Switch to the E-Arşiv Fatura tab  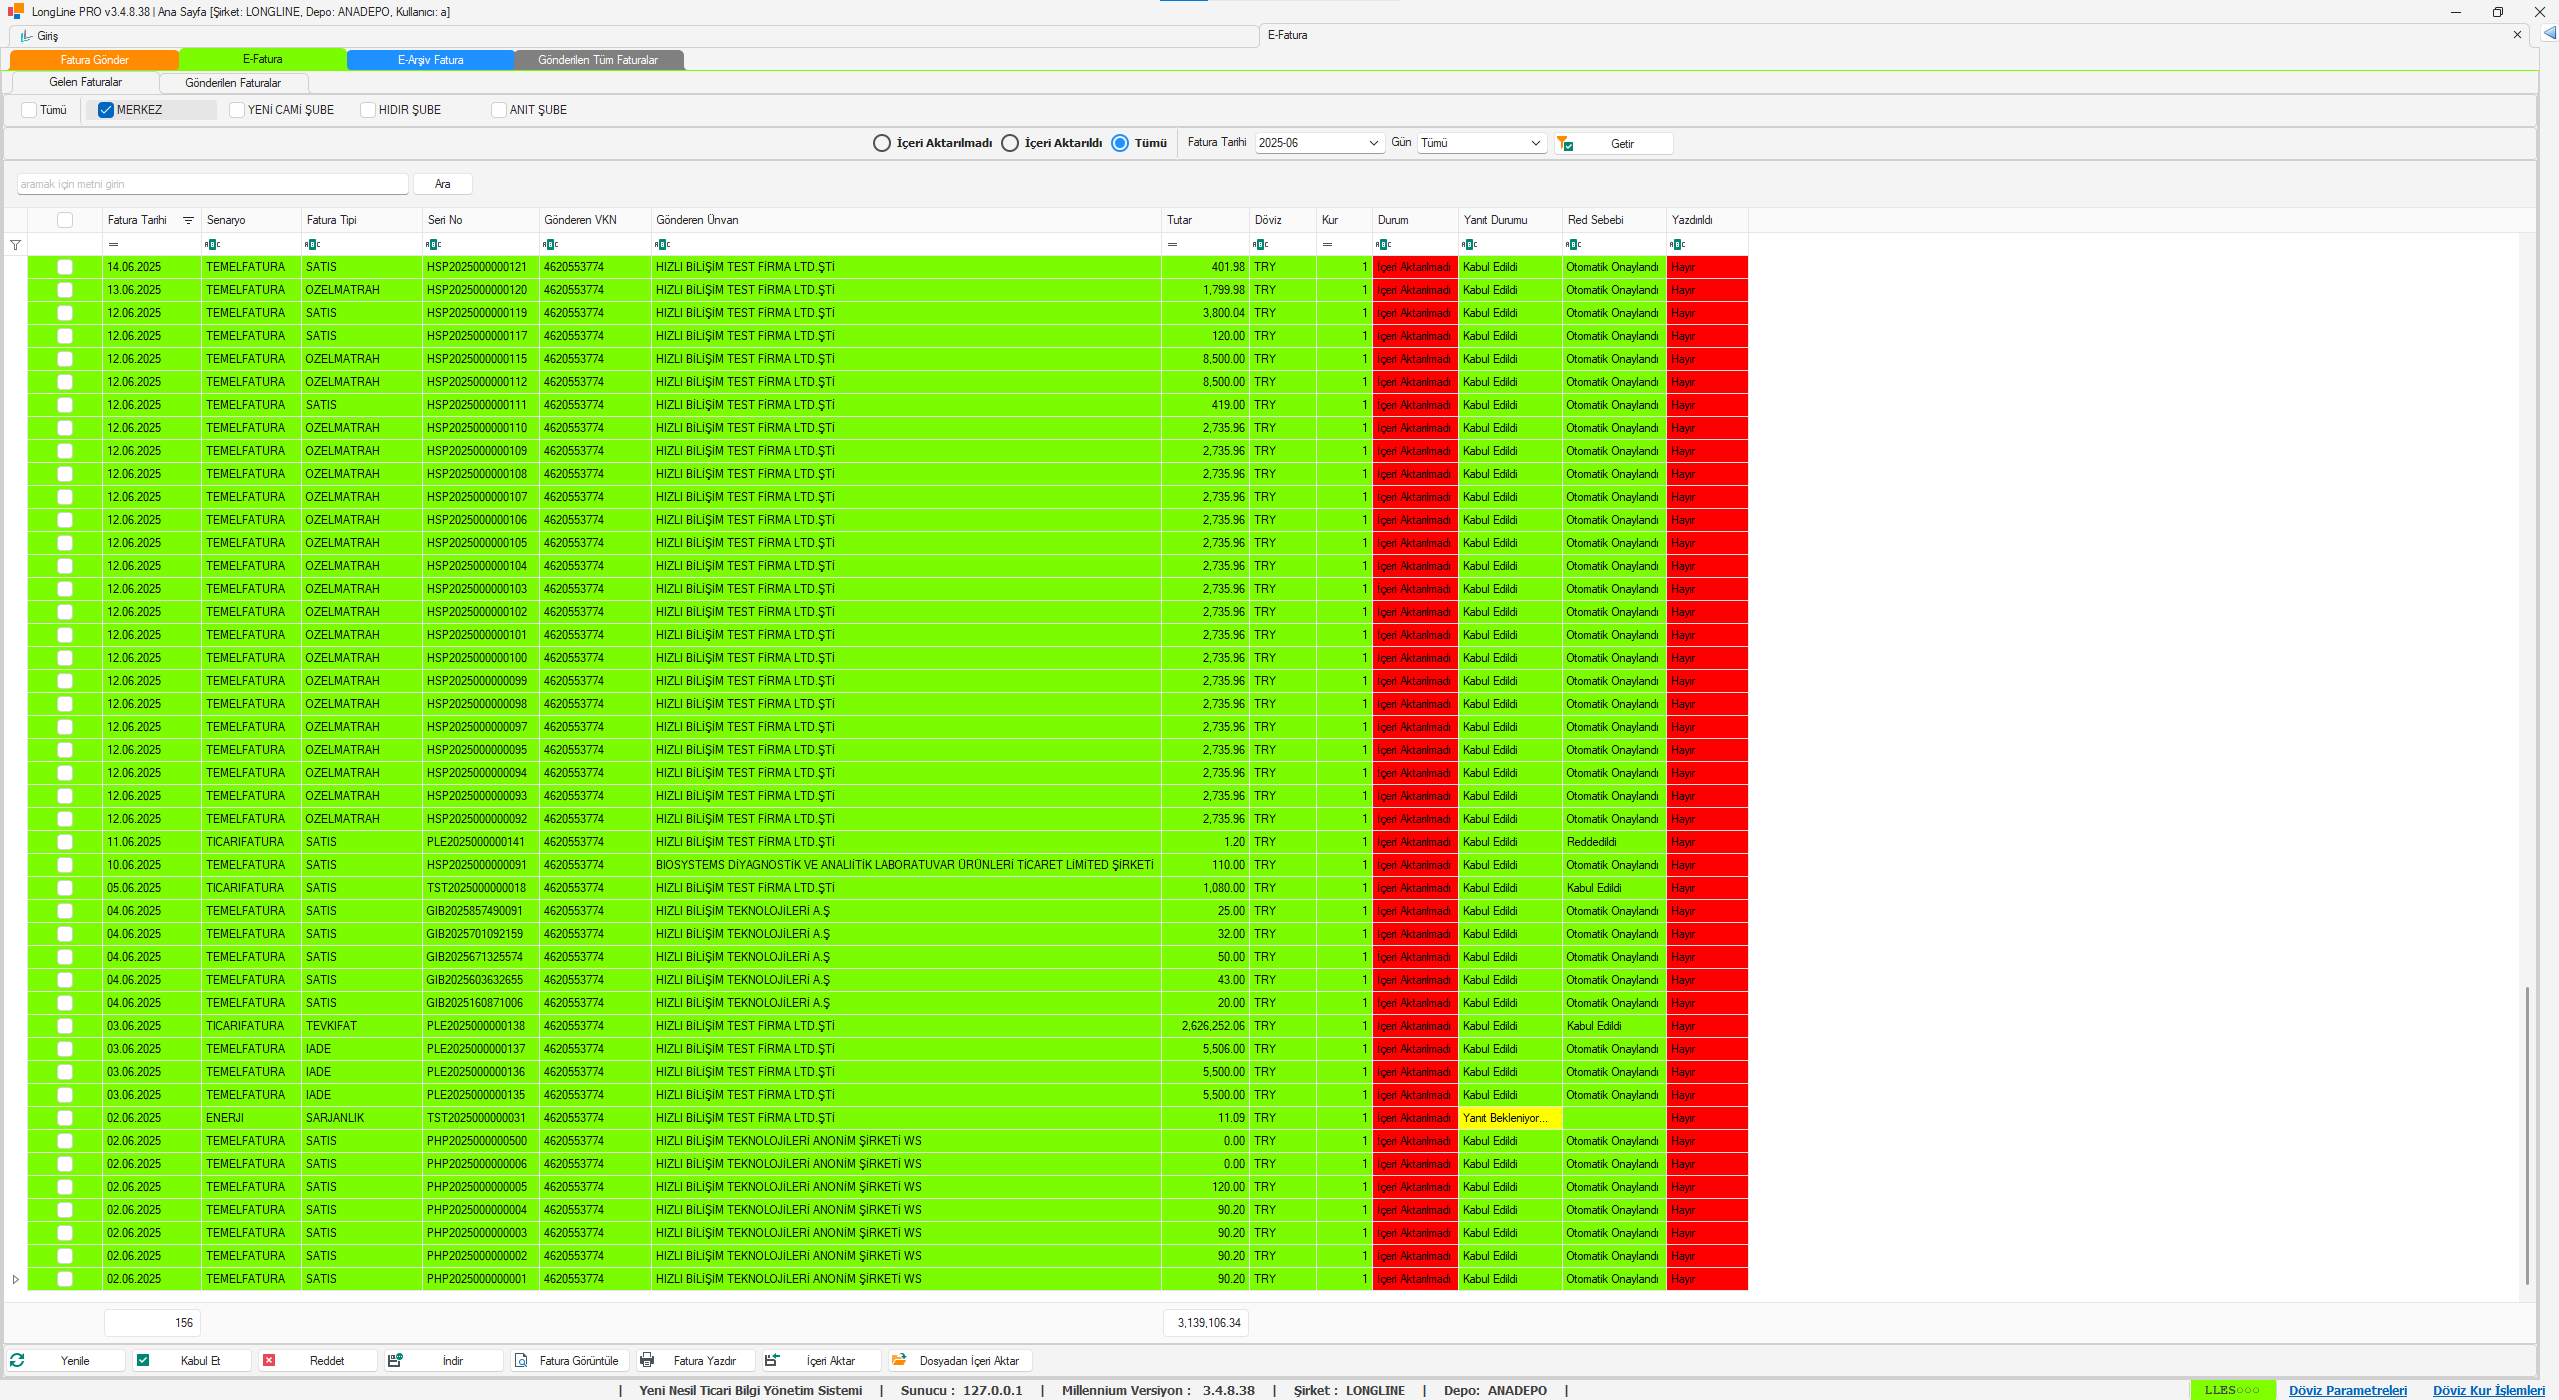(x=430, y=60)
